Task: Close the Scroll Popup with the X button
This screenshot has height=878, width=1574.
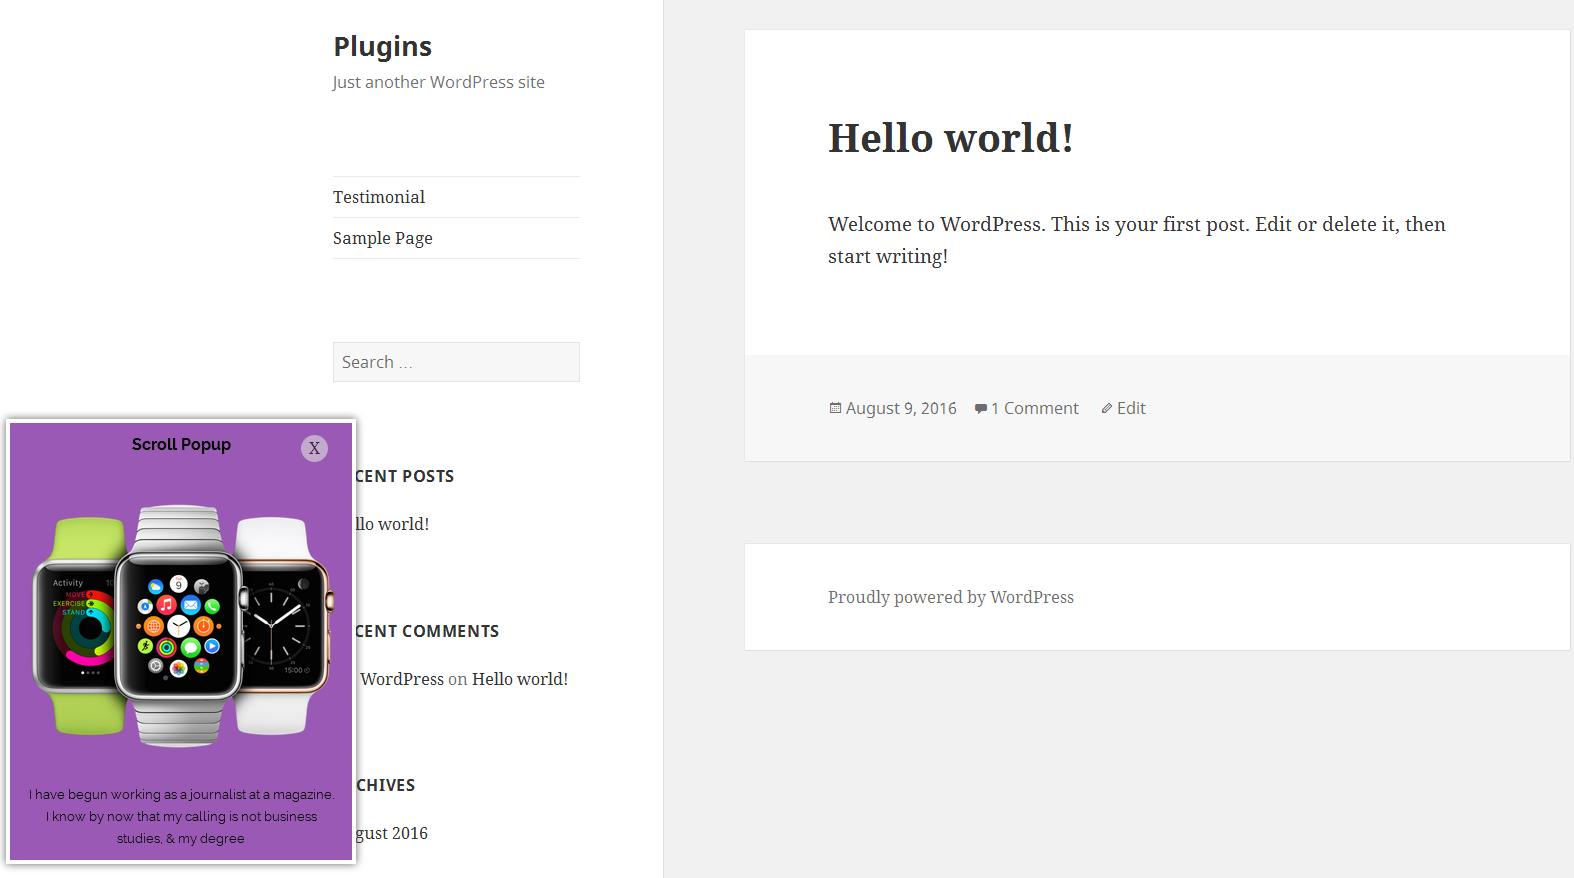Action: (x=314, y=448)
